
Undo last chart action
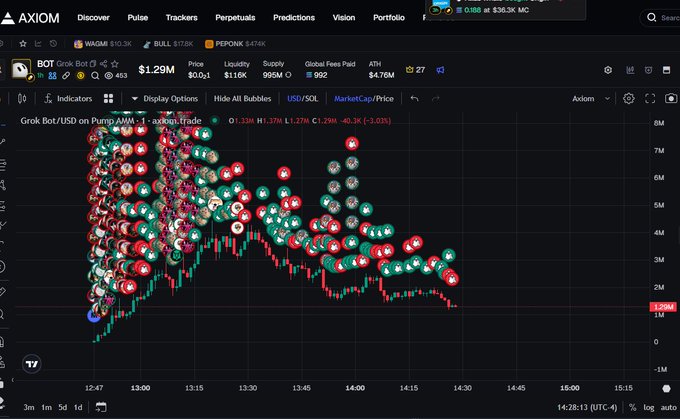(x=414, y=98)
